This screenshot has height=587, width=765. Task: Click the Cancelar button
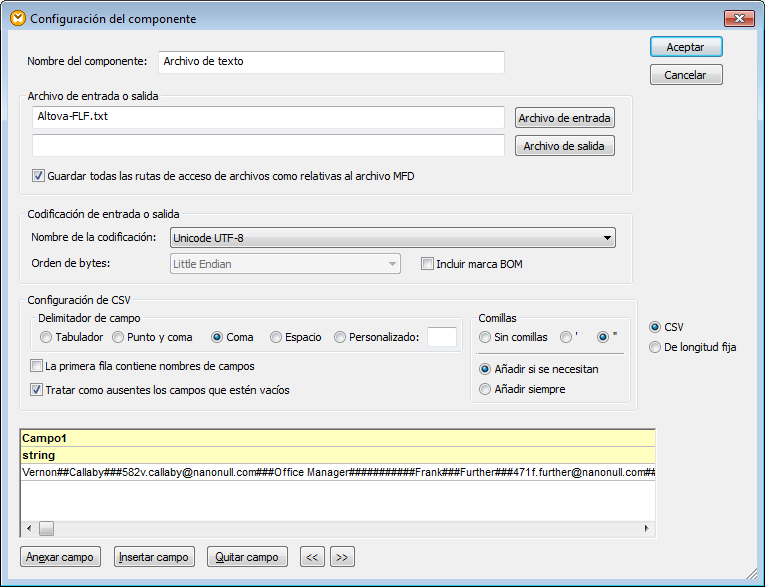point(685,75)
